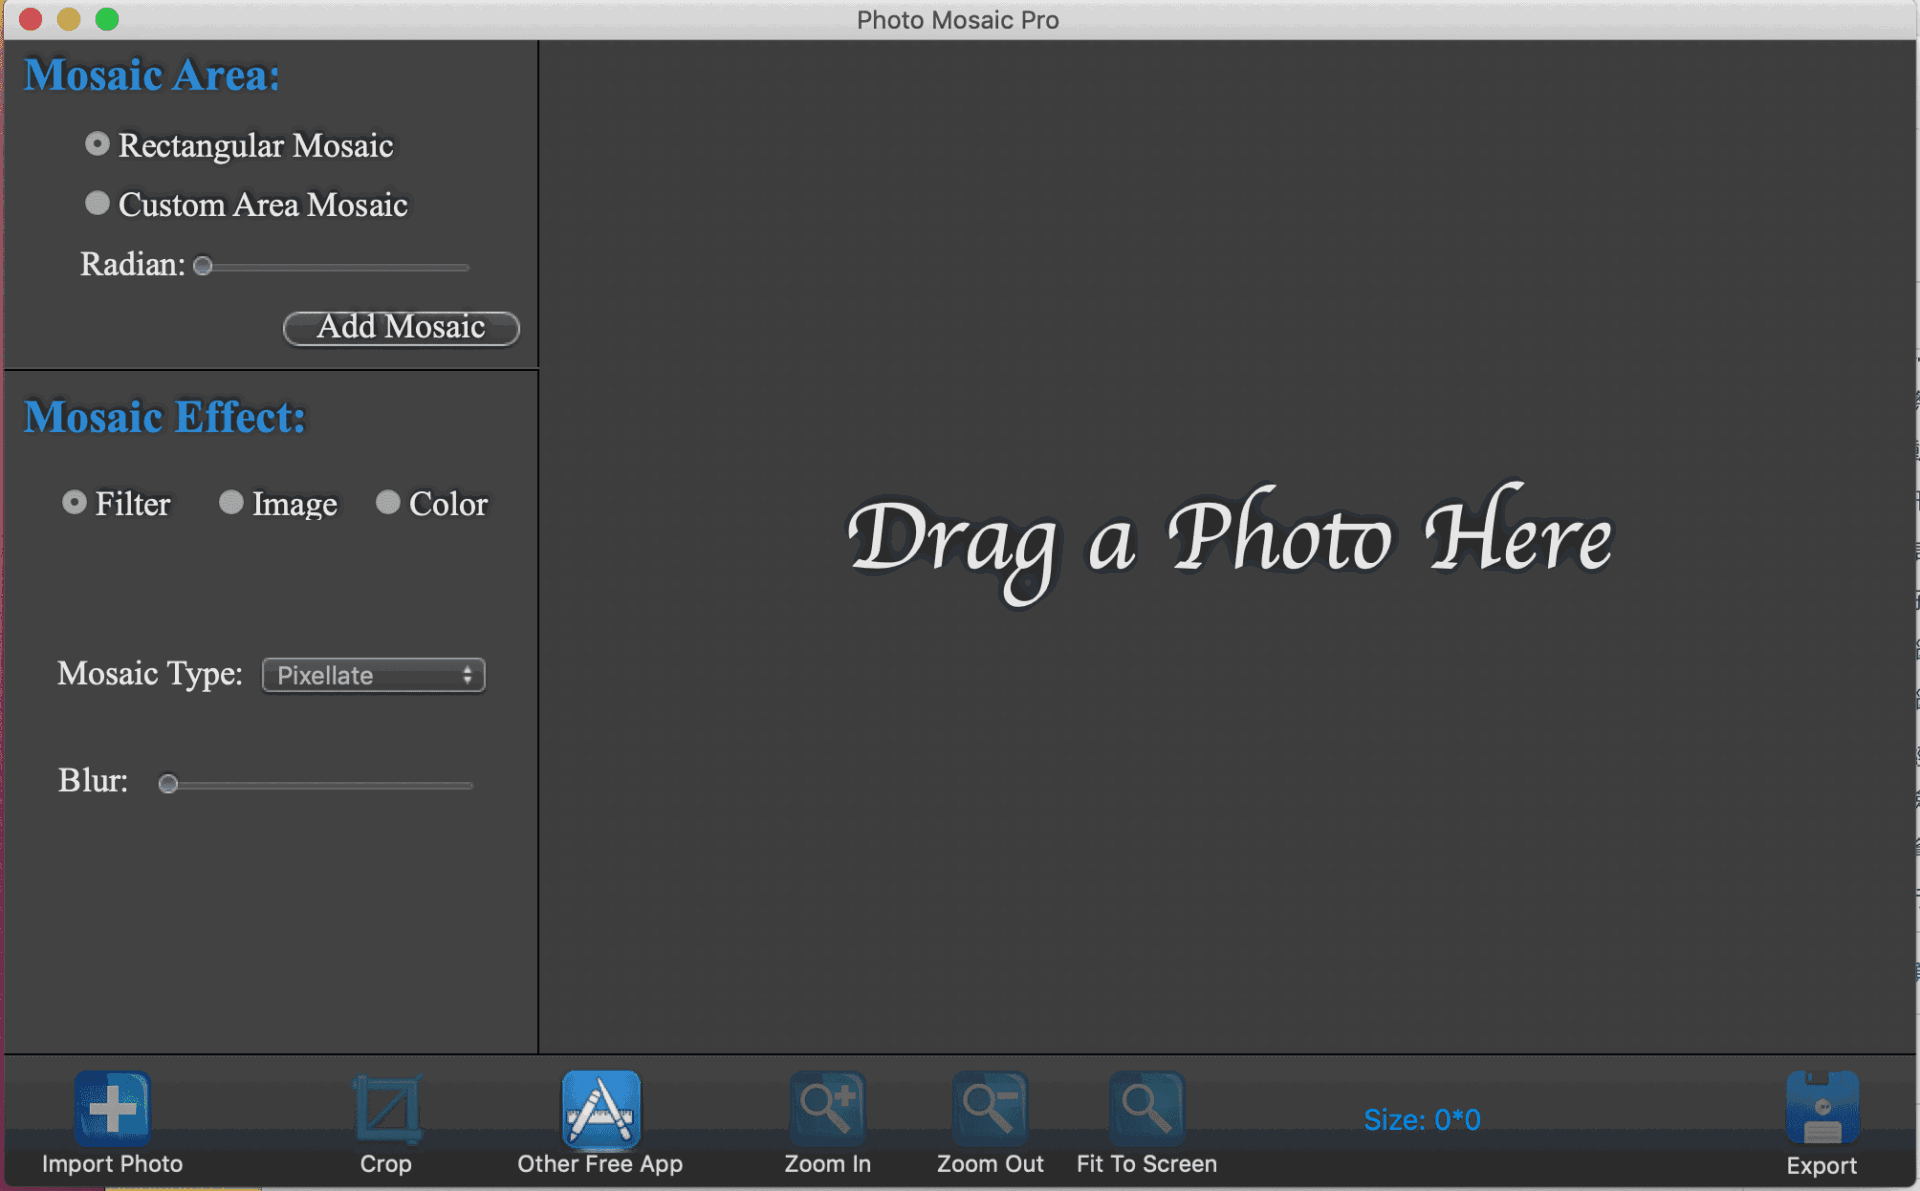Select the Crop tool icon
The height and width of the screenshot is (1191, 1920).
[387, 1109]
